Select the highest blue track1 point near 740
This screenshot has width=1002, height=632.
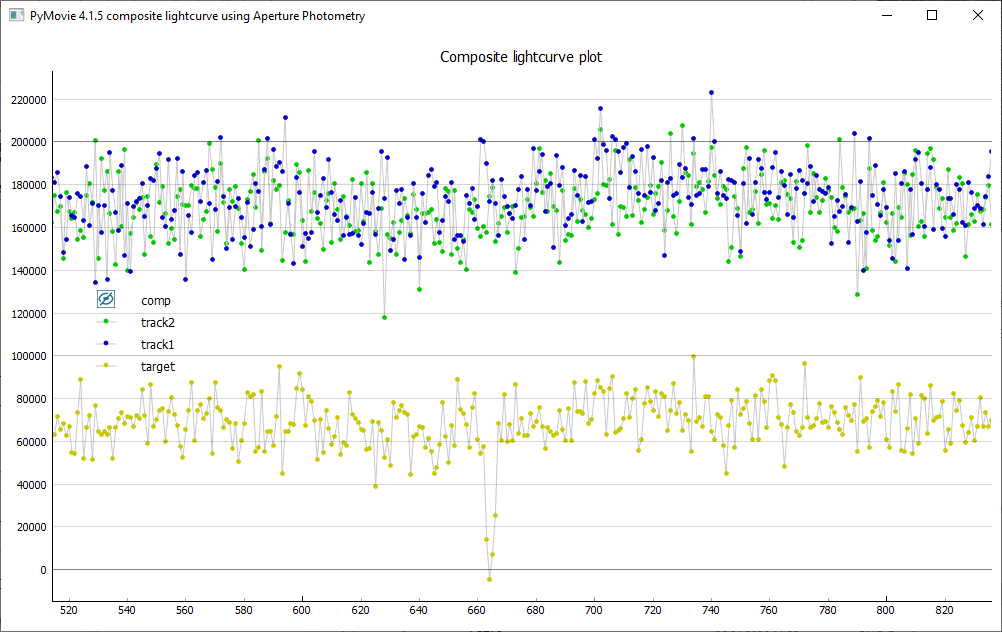tap(711, 92)
